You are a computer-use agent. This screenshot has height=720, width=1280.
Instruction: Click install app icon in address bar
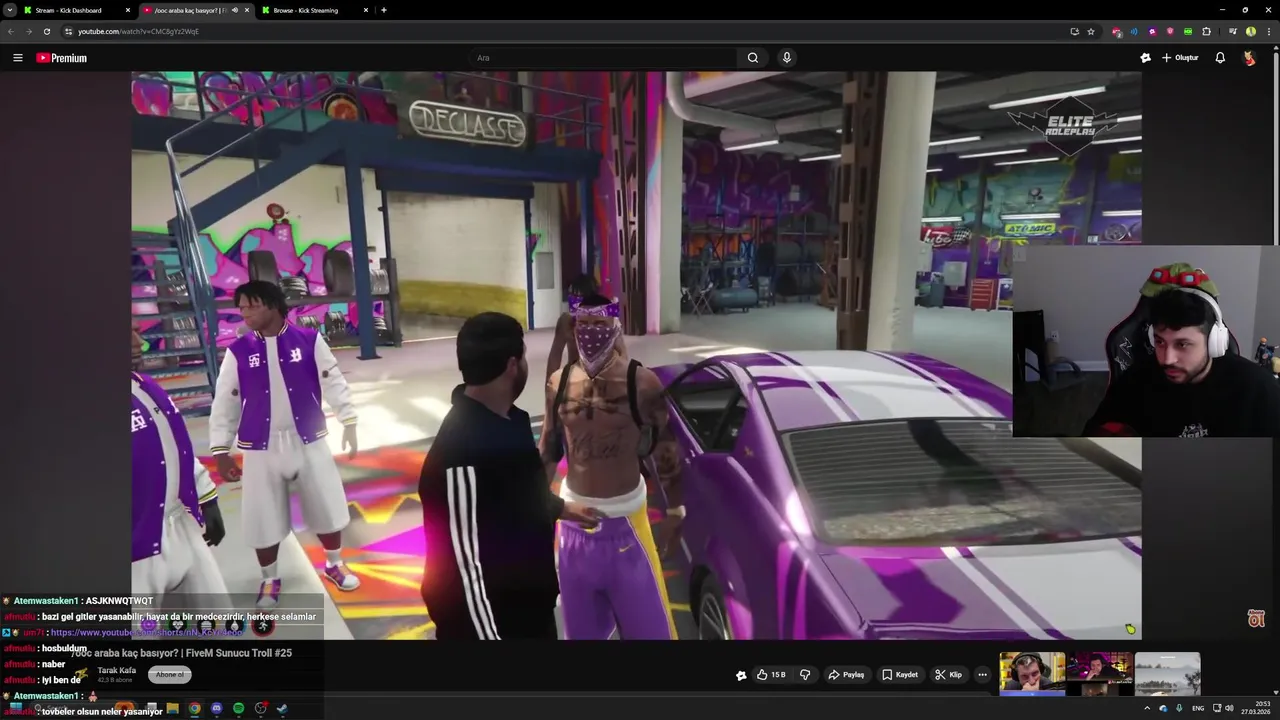point(1075,31)
